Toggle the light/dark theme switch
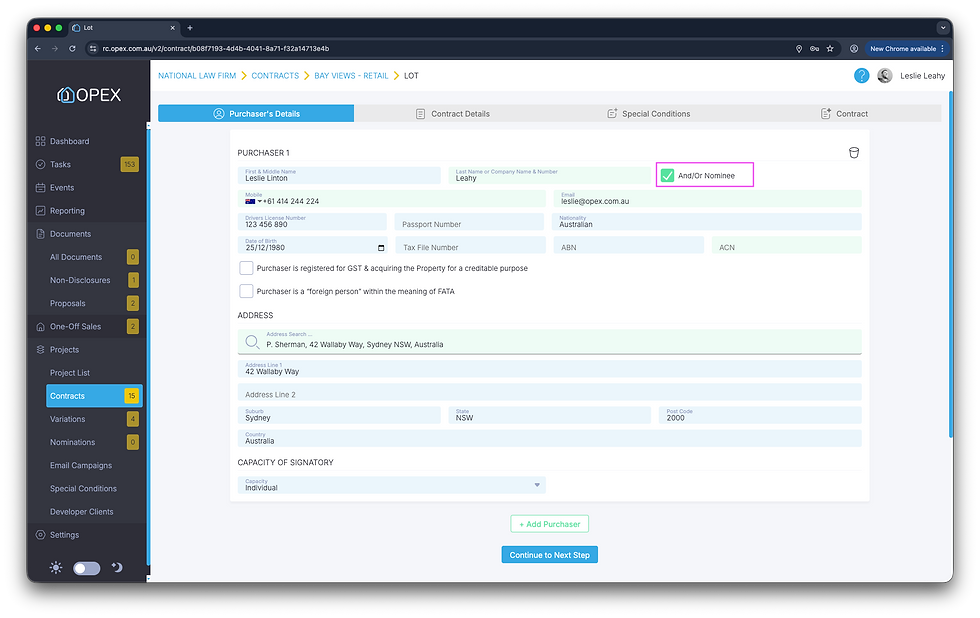This screenshot has width=980, height=618. 86,568
